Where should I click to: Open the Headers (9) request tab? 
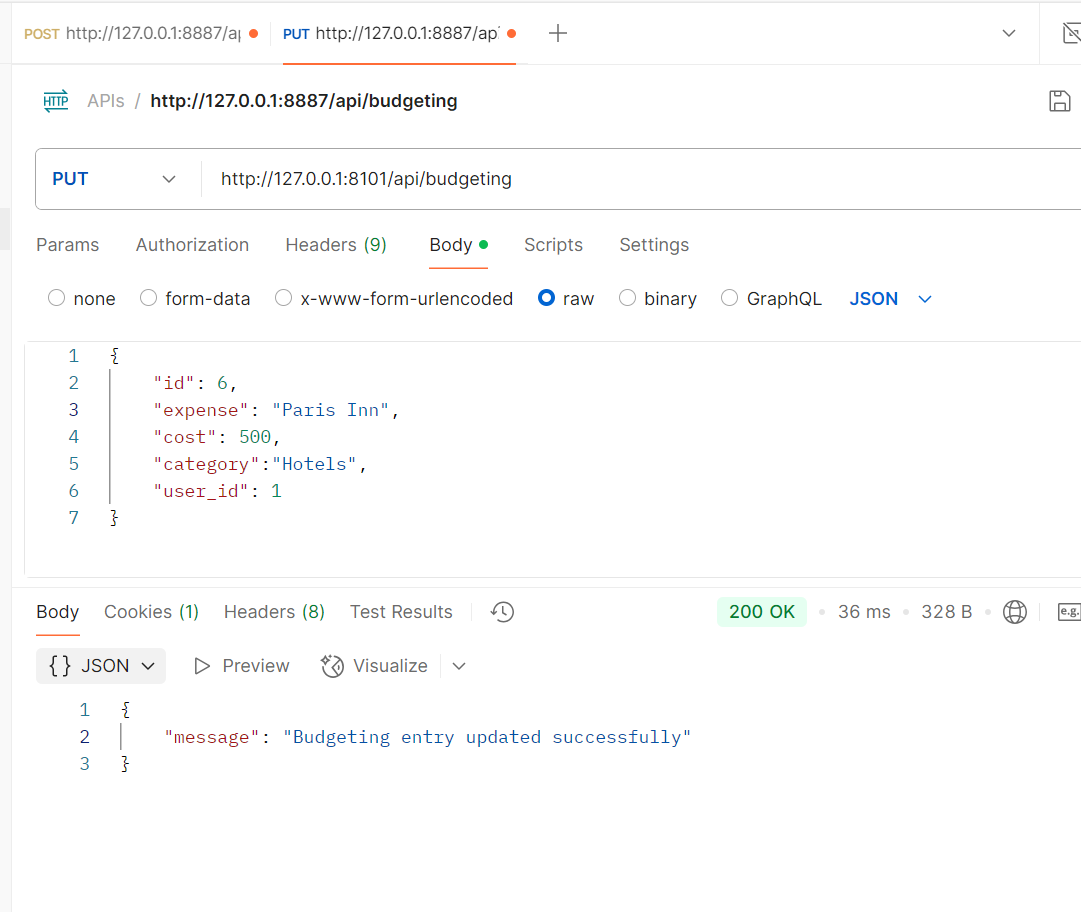(x=336, y=245)
